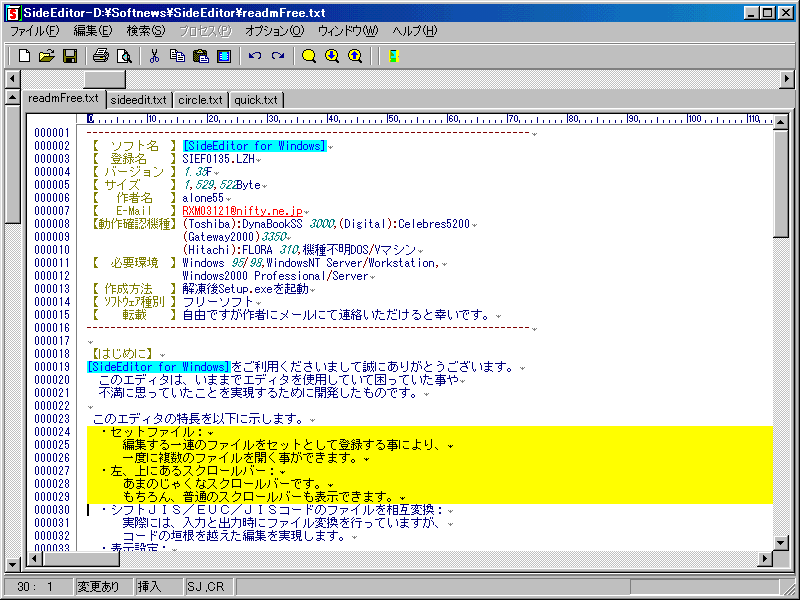
Task: Click the 【 バージョン 】 label
Action: (134, 172)
